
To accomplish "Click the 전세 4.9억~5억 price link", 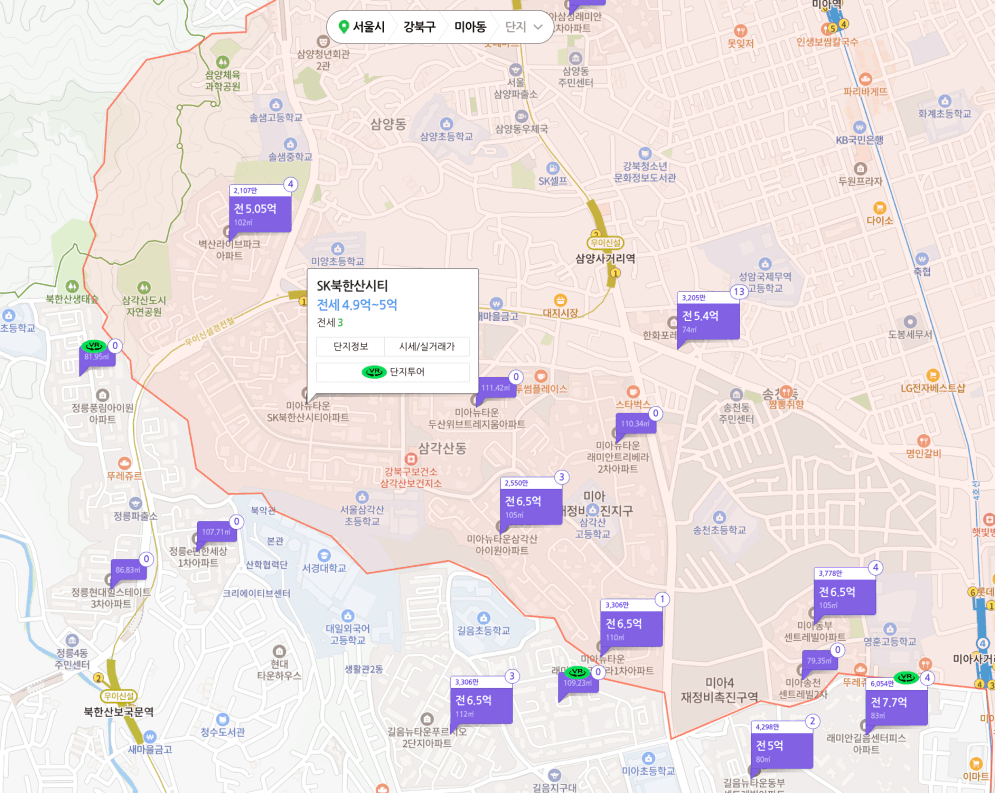I will point(357,305).
